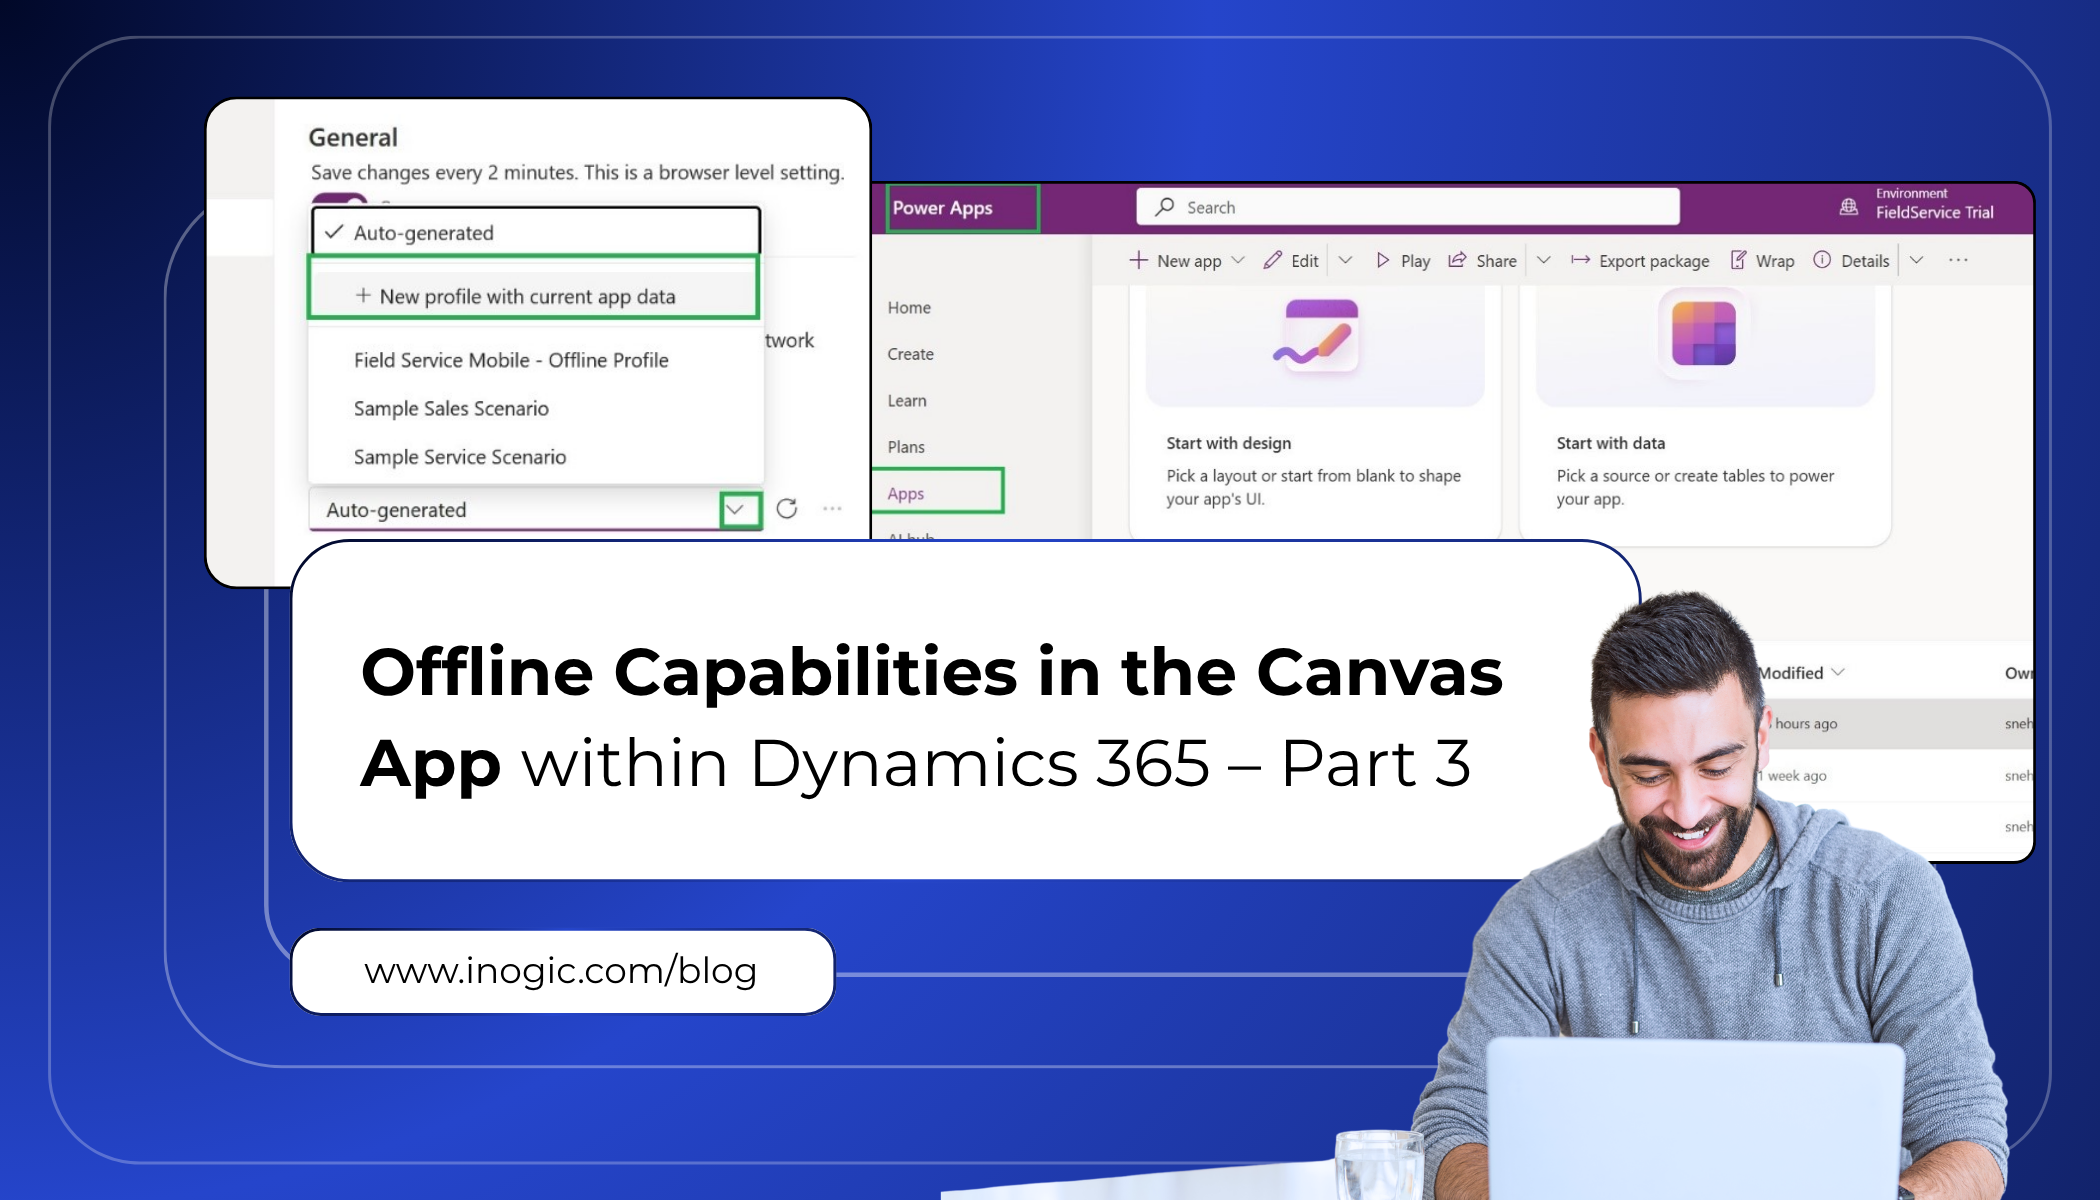Click the Edit pencil icon in toolbar
Image resolution: width=2100 pixels, height=1200 pixels.
1273,260
